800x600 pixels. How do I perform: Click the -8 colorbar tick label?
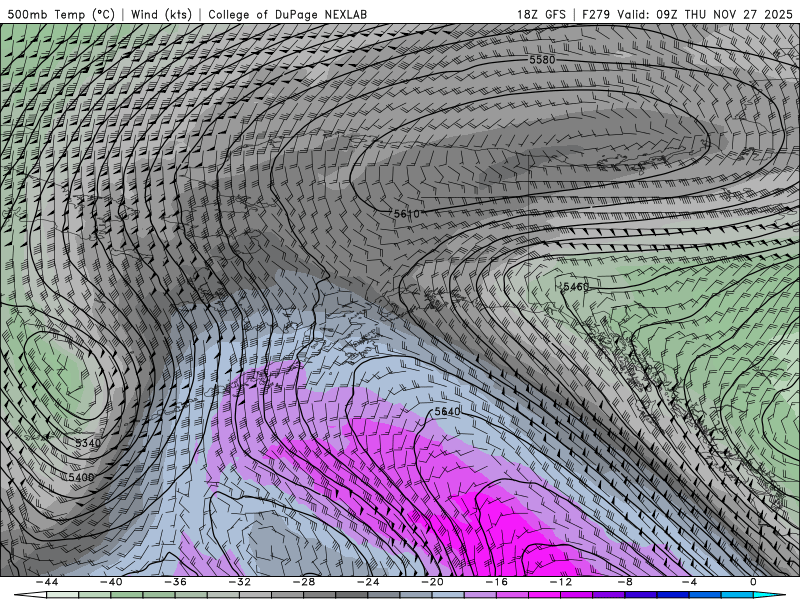coord(625,582)
